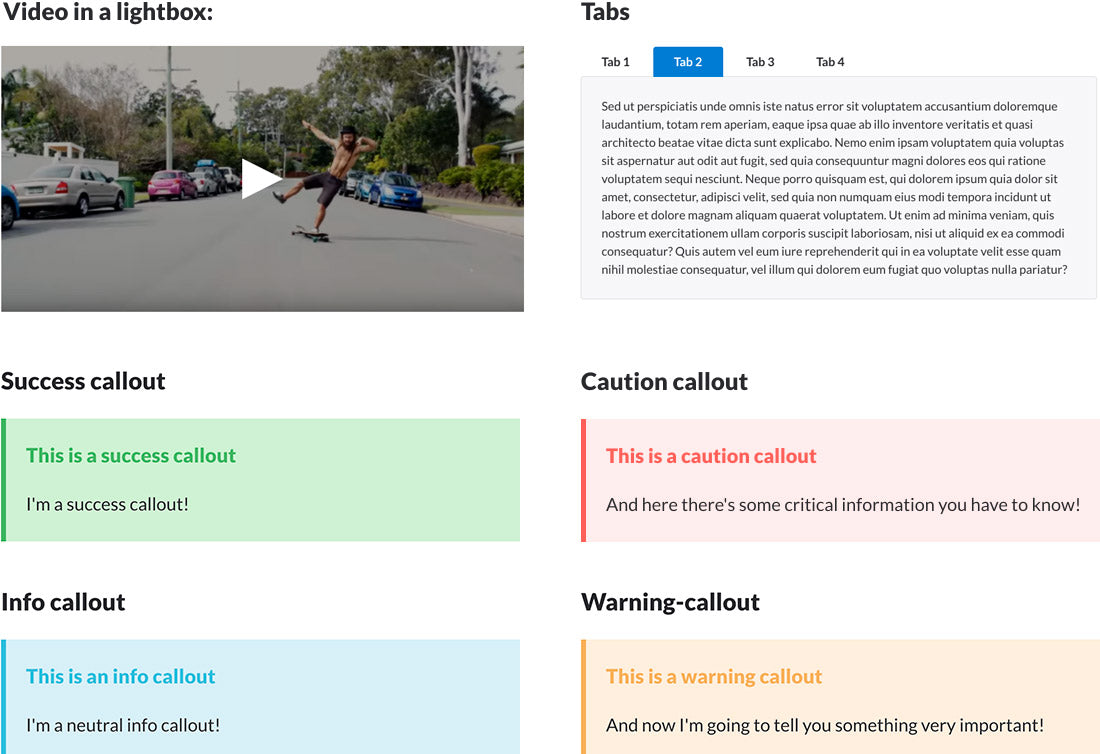Click the 'I'm a neutral info callout!' text

(x=123, y=725)
